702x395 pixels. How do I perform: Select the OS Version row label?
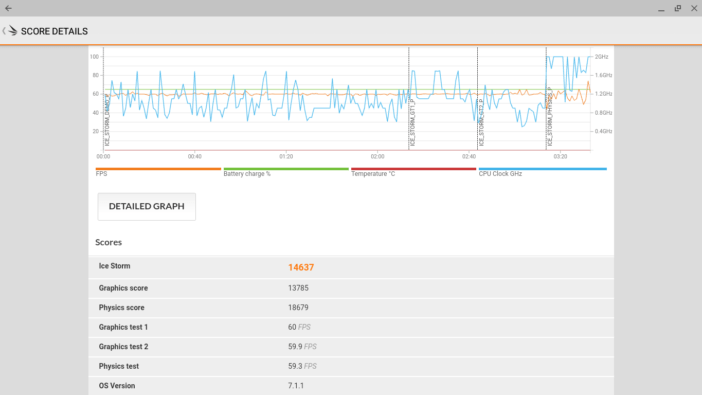(x=117, y=386)
